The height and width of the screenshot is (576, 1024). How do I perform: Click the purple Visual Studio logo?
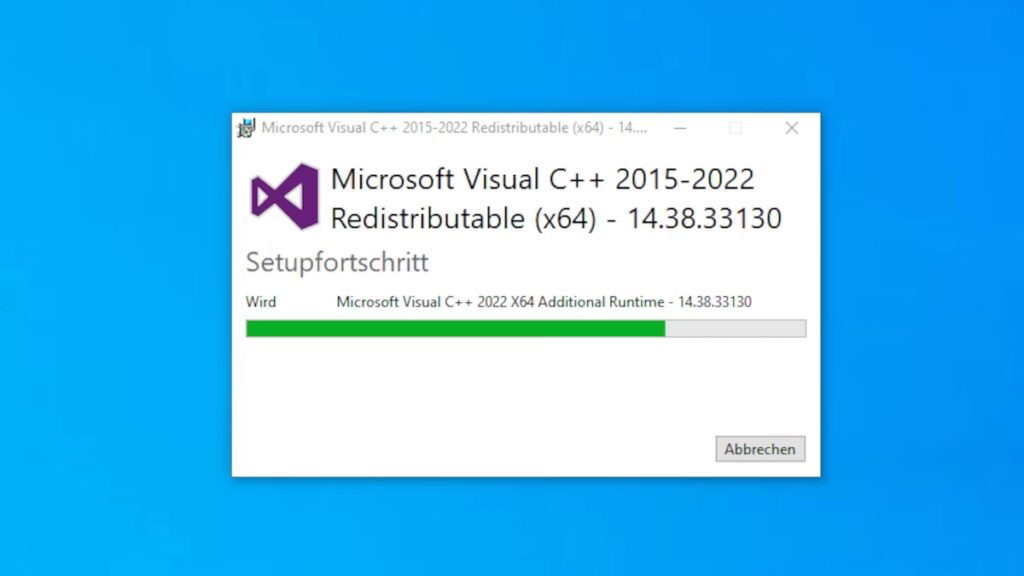[x=285, y=197]
